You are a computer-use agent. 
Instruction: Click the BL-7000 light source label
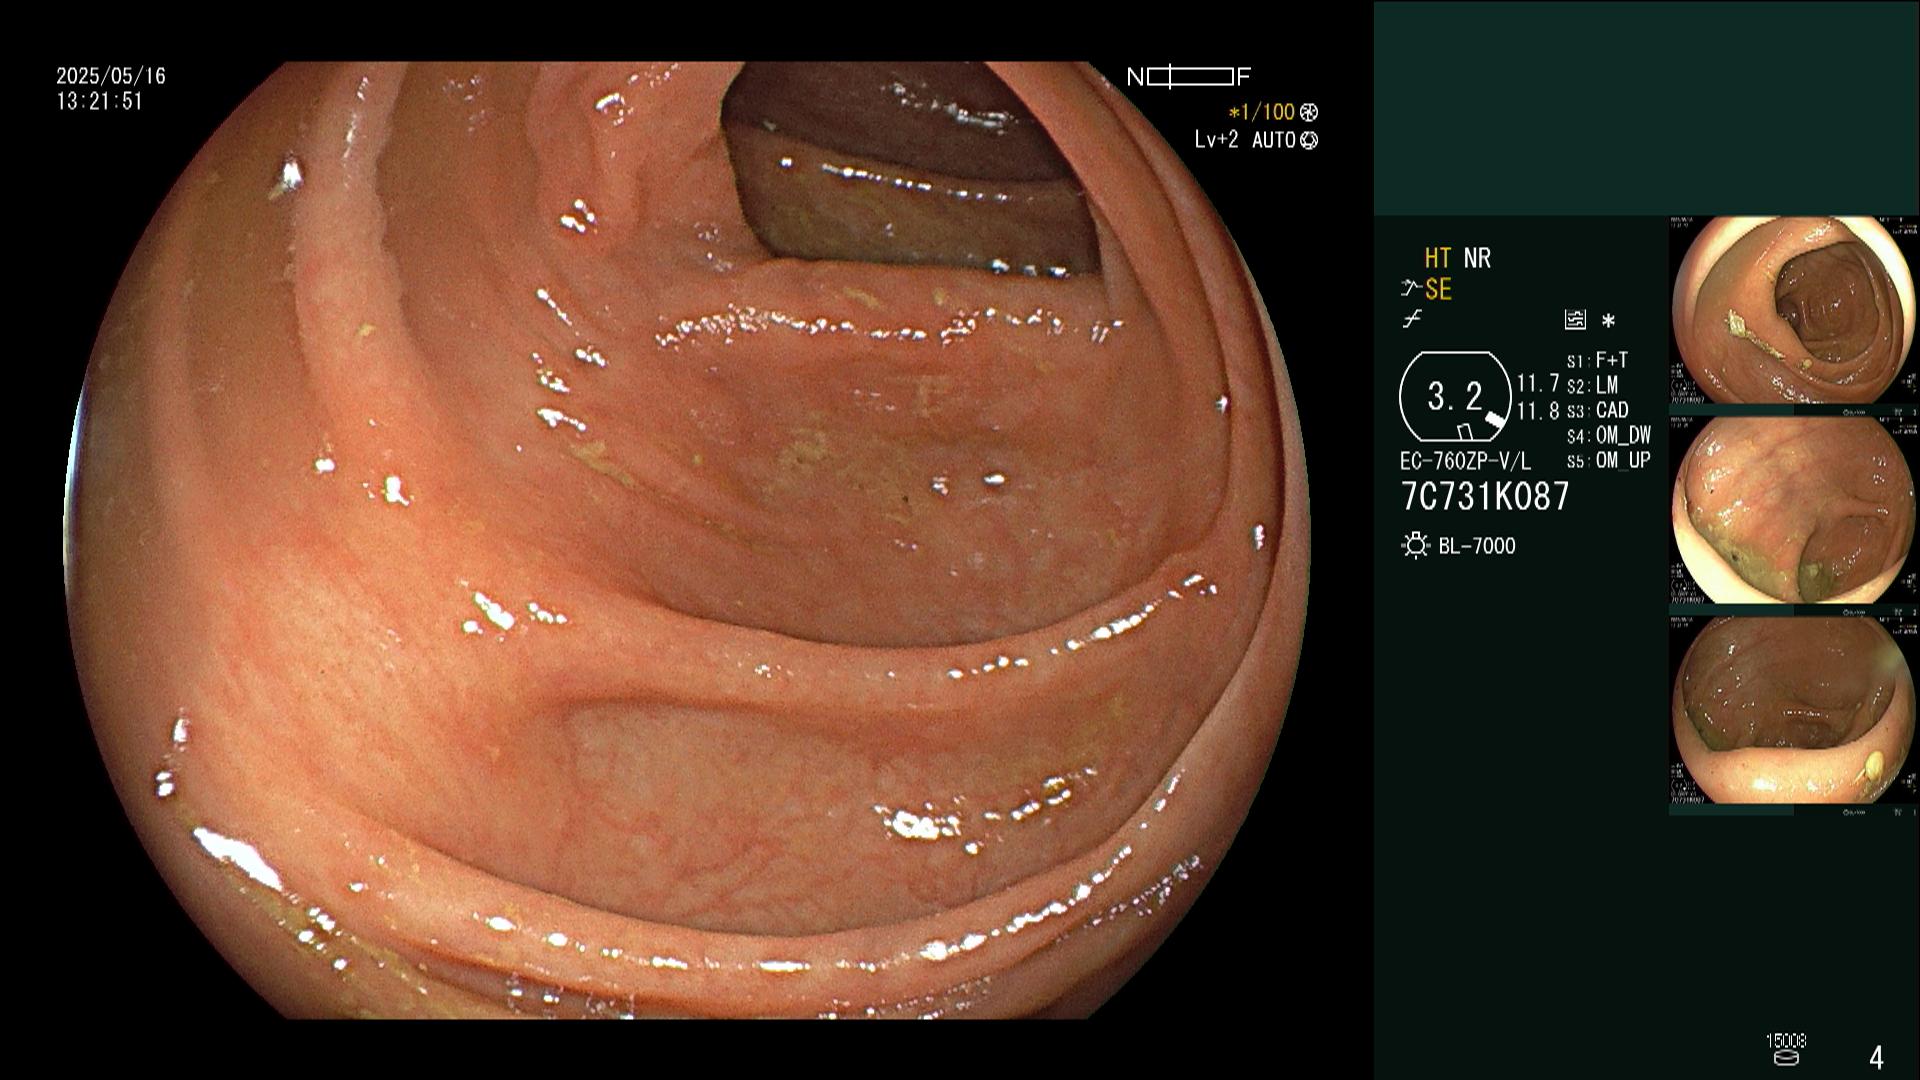[1477, 546]
